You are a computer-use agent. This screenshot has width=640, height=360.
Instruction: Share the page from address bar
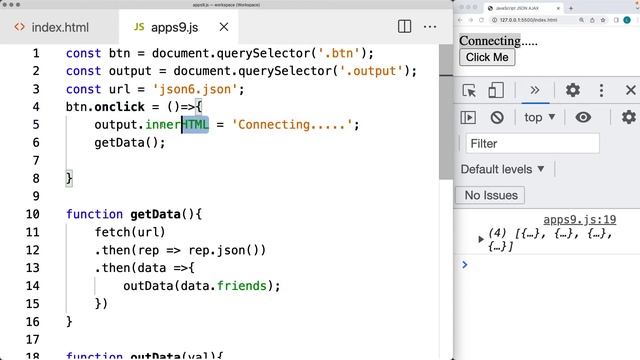click(592, 20)
